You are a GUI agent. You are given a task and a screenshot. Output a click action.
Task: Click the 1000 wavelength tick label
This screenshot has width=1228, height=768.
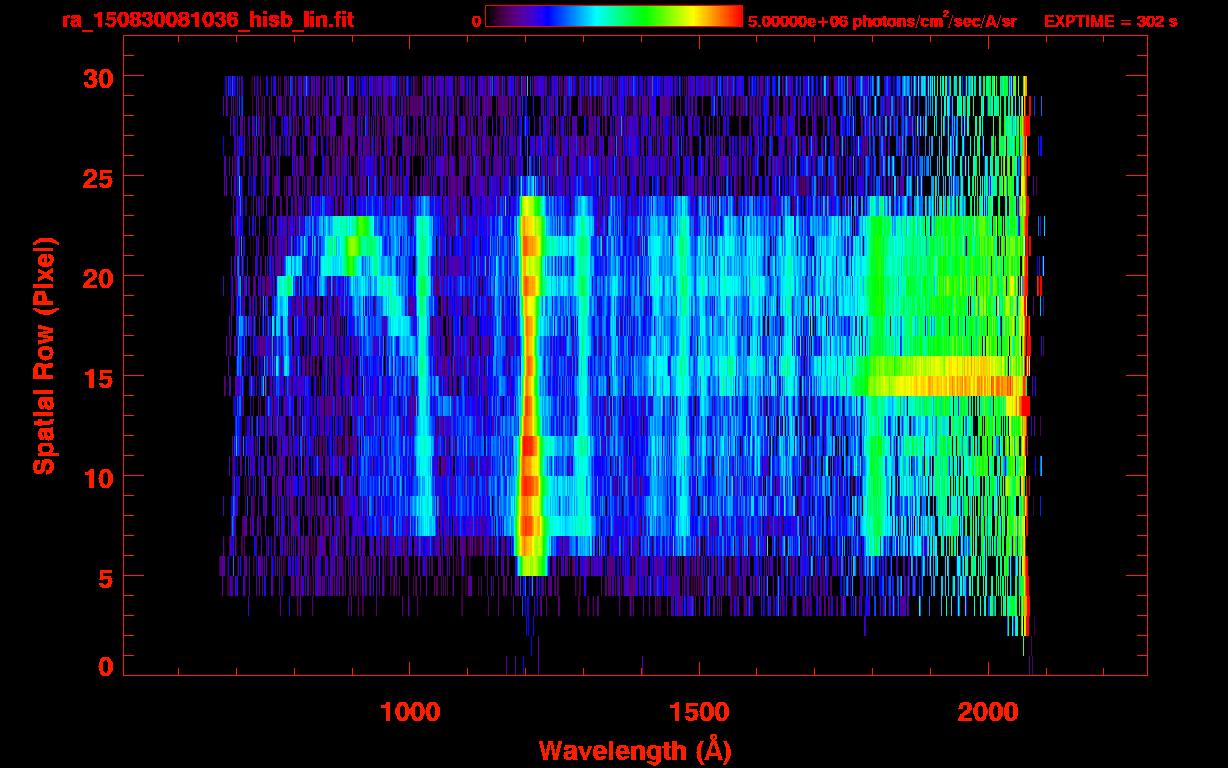coord(409,712)
